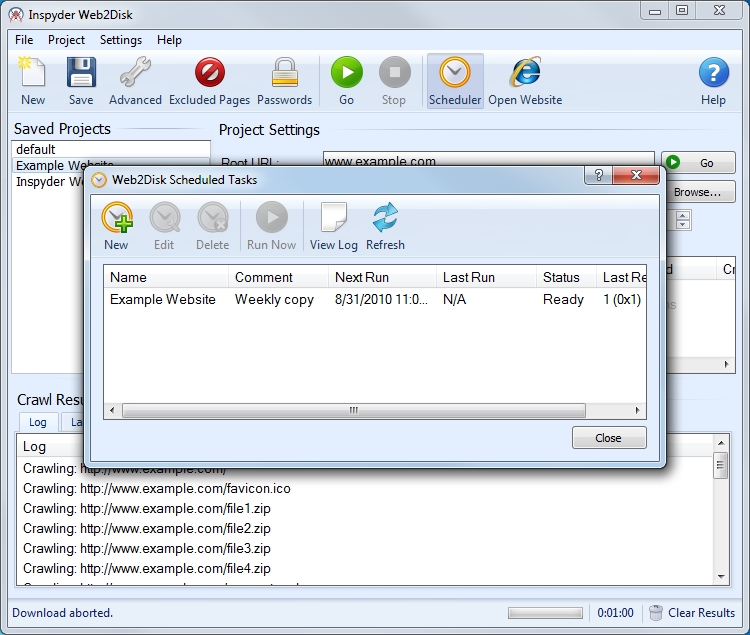Image resolution: width=750 pixels, height=635 pixels.
Task: Switch to the Log tab in Crawl Results
Action: click(x=37, y=422)
